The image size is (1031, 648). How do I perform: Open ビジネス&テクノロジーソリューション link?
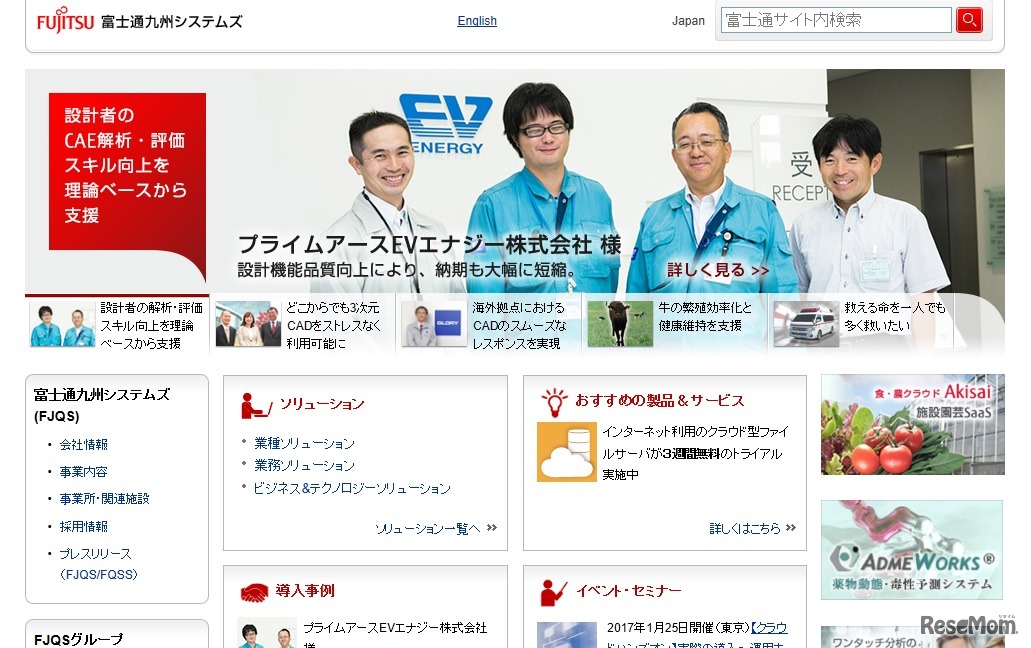[x=352, y=488]
